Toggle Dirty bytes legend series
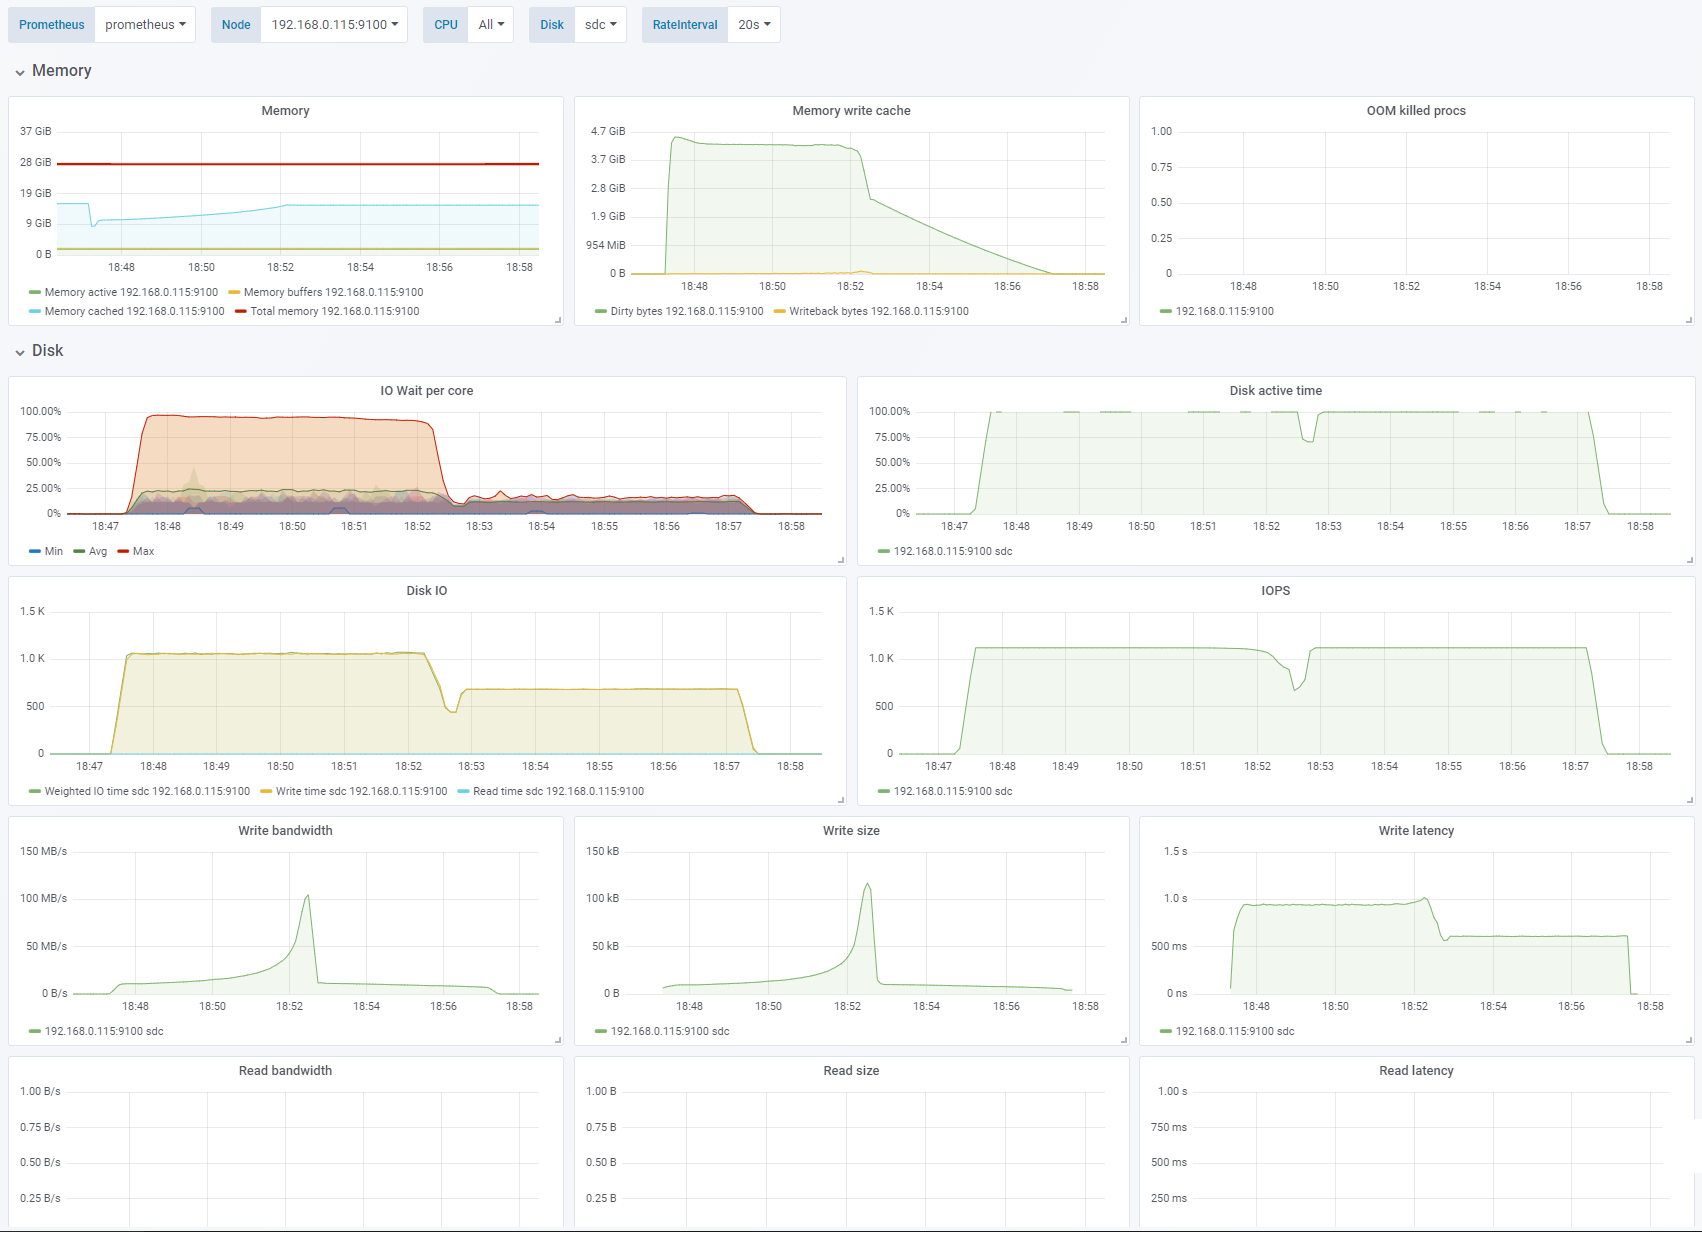 687,312
